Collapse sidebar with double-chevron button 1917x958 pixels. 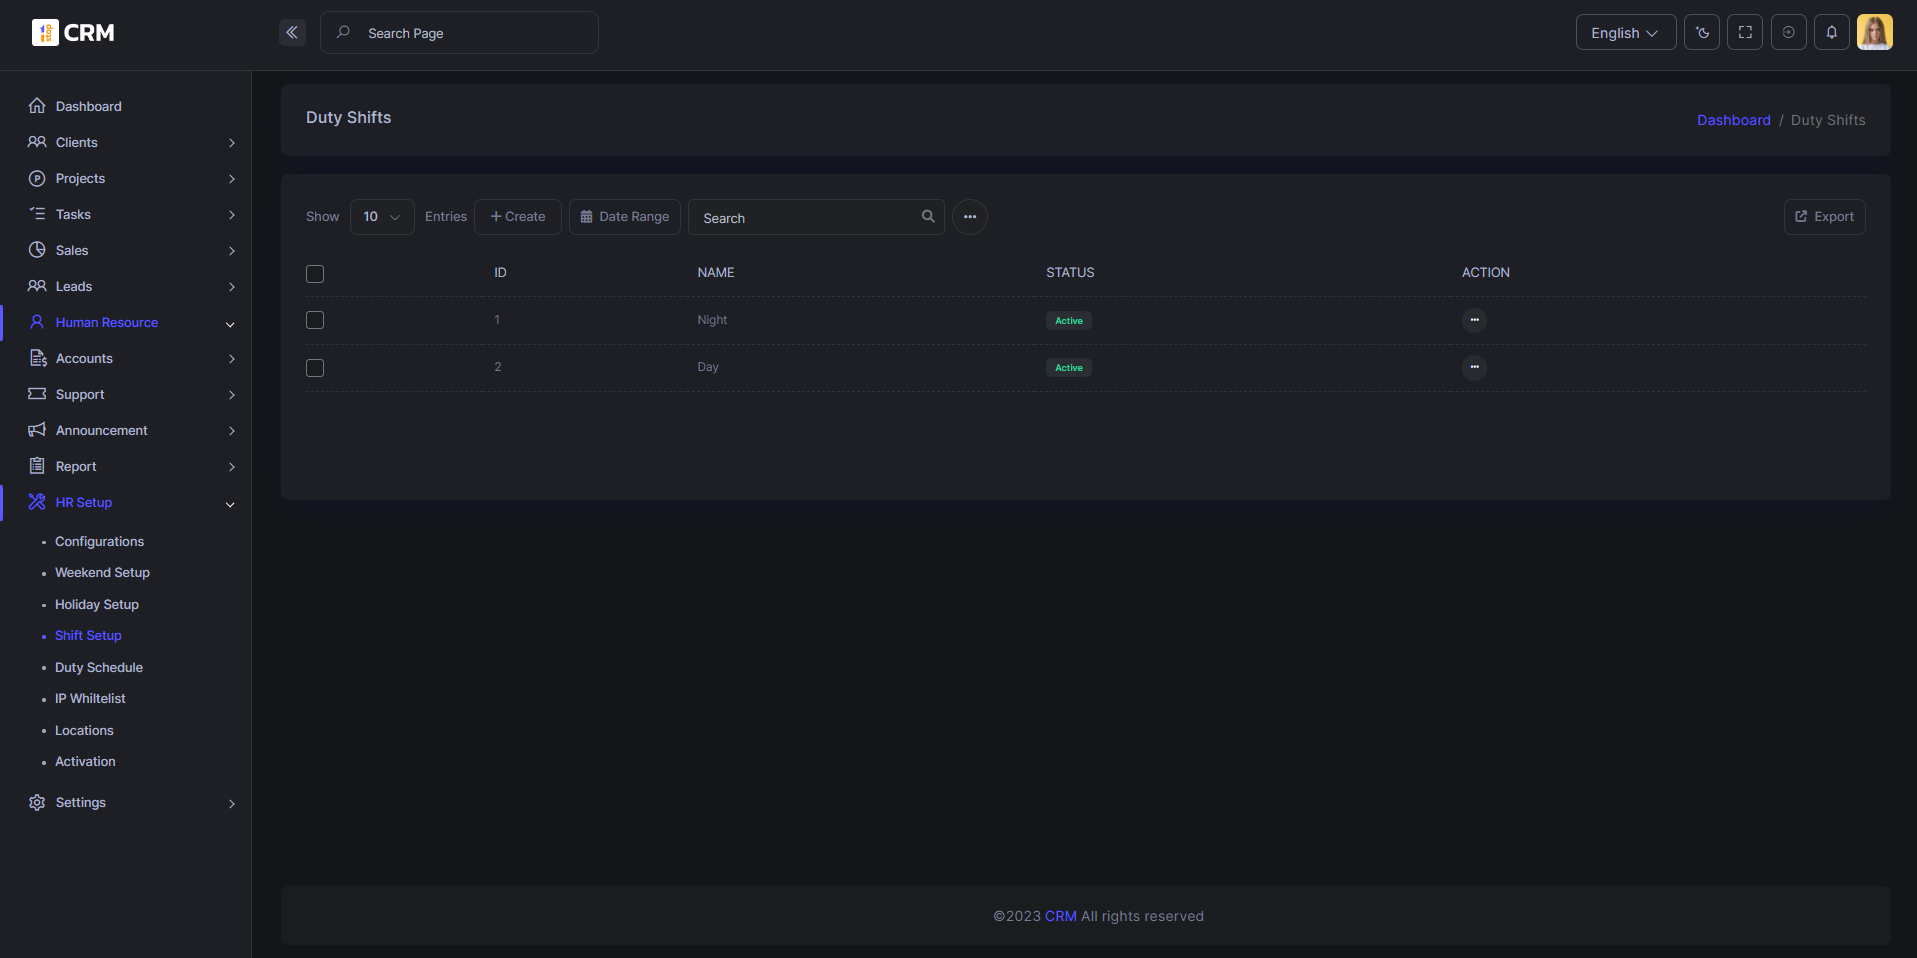point(292,32)
